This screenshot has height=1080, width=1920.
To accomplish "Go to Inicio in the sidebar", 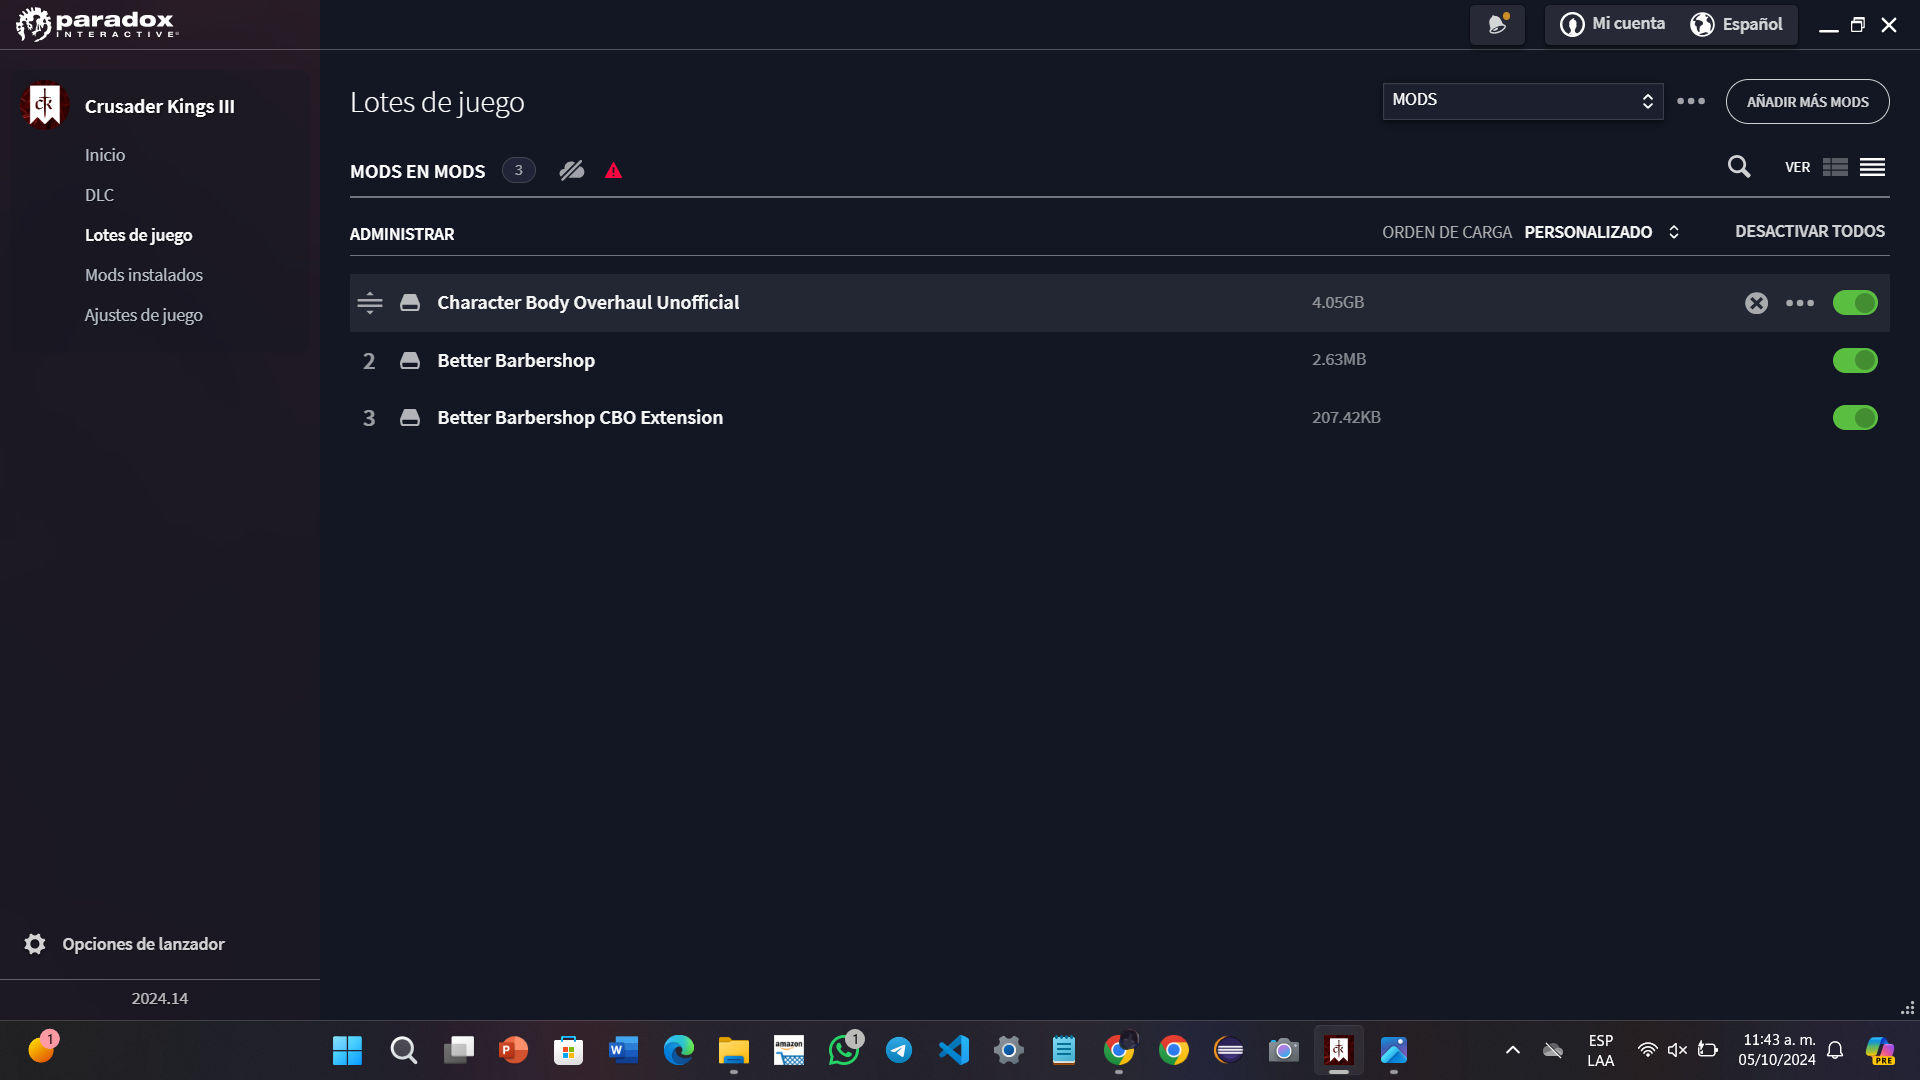I will click(105, 155).
